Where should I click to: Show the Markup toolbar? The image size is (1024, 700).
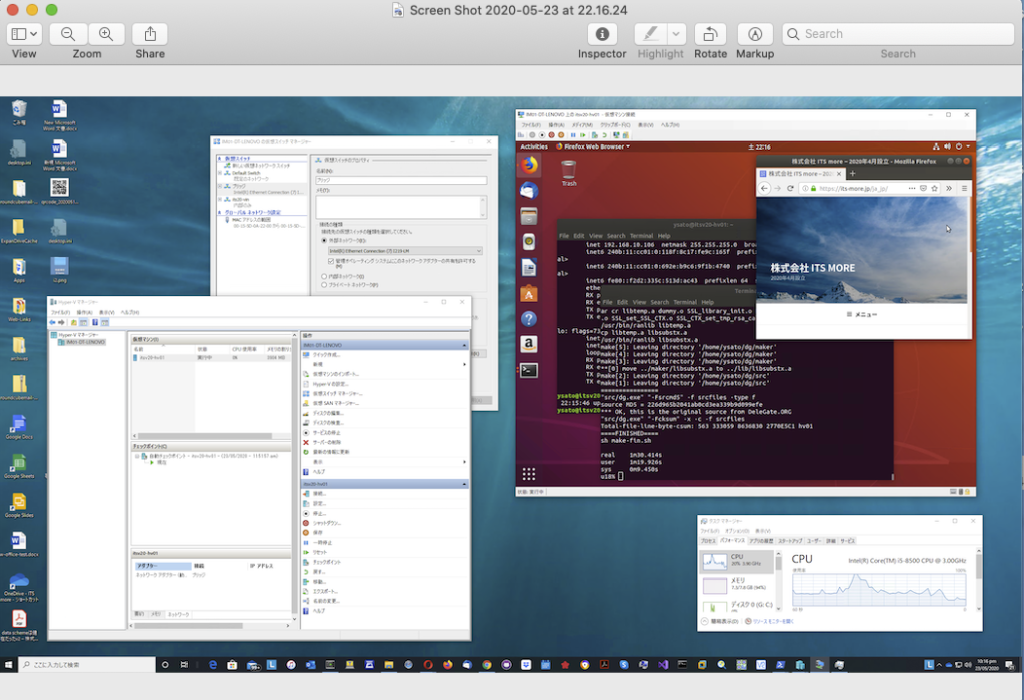click(755, 34)
